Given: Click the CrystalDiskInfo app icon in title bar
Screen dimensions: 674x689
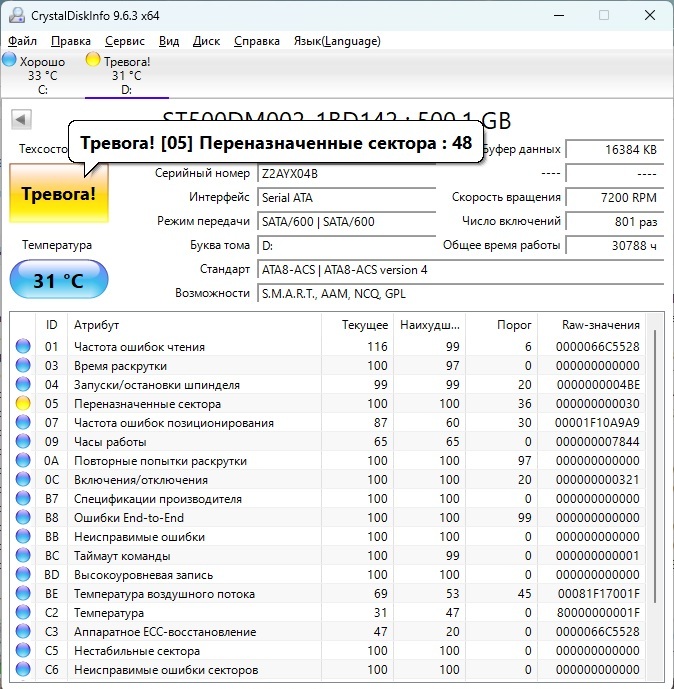Looking at the screenshot, I should (x=17, y=15).
